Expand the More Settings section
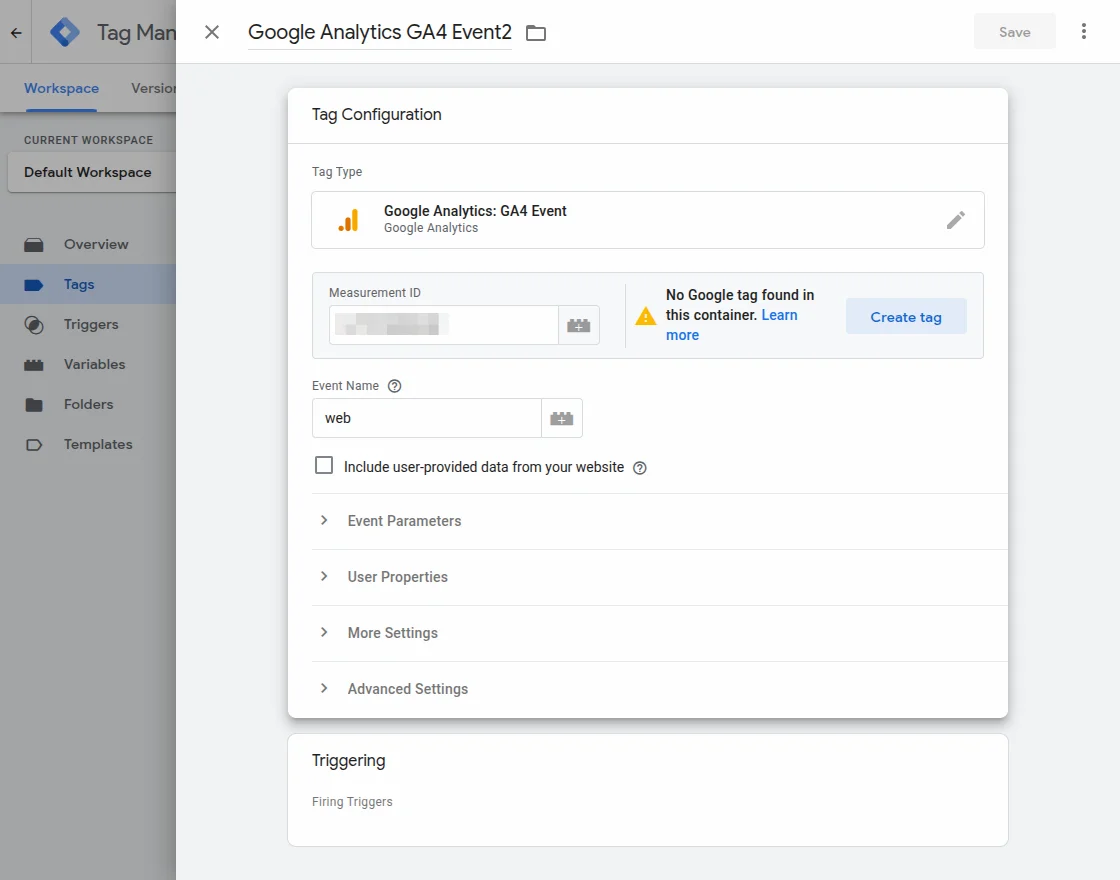The image size is (1120, 880). coord(392,633)
